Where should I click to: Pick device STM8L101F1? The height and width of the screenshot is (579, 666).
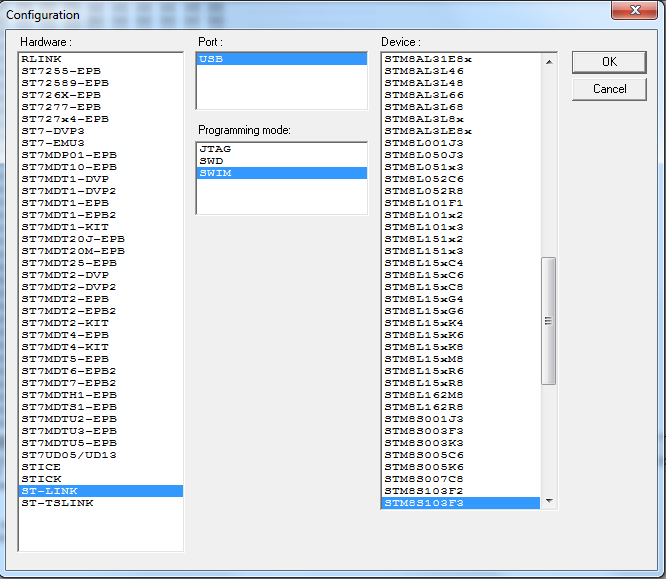click(461, 203)
